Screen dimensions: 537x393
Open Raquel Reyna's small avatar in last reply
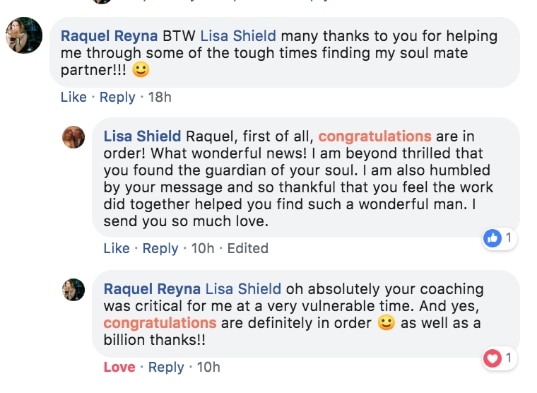73,290
